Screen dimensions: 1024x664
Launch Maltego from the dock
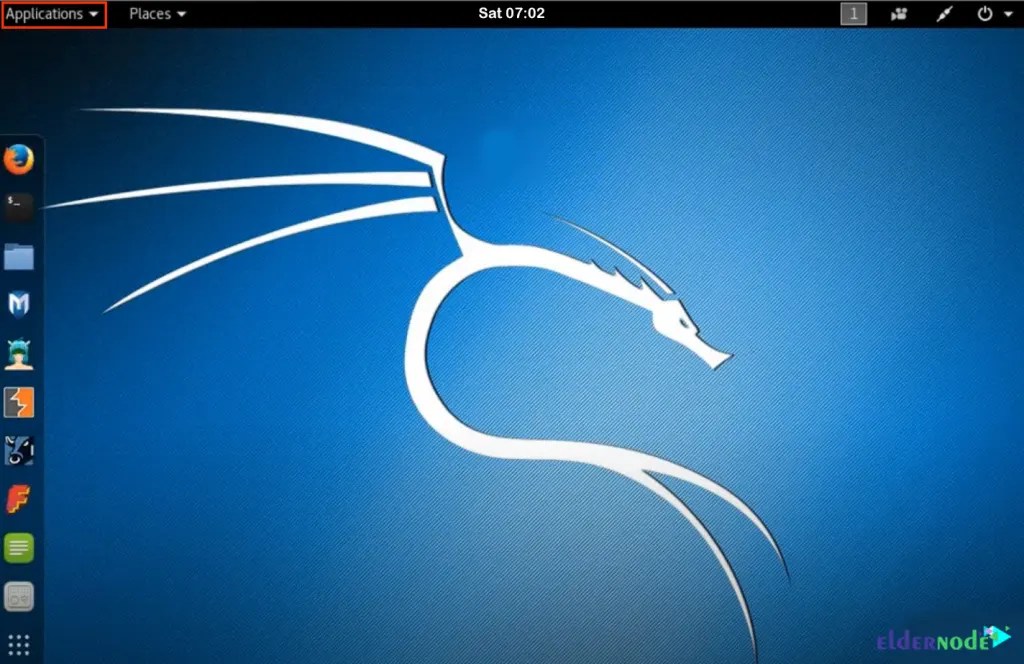pyautogui.click(x=19, y=451)
